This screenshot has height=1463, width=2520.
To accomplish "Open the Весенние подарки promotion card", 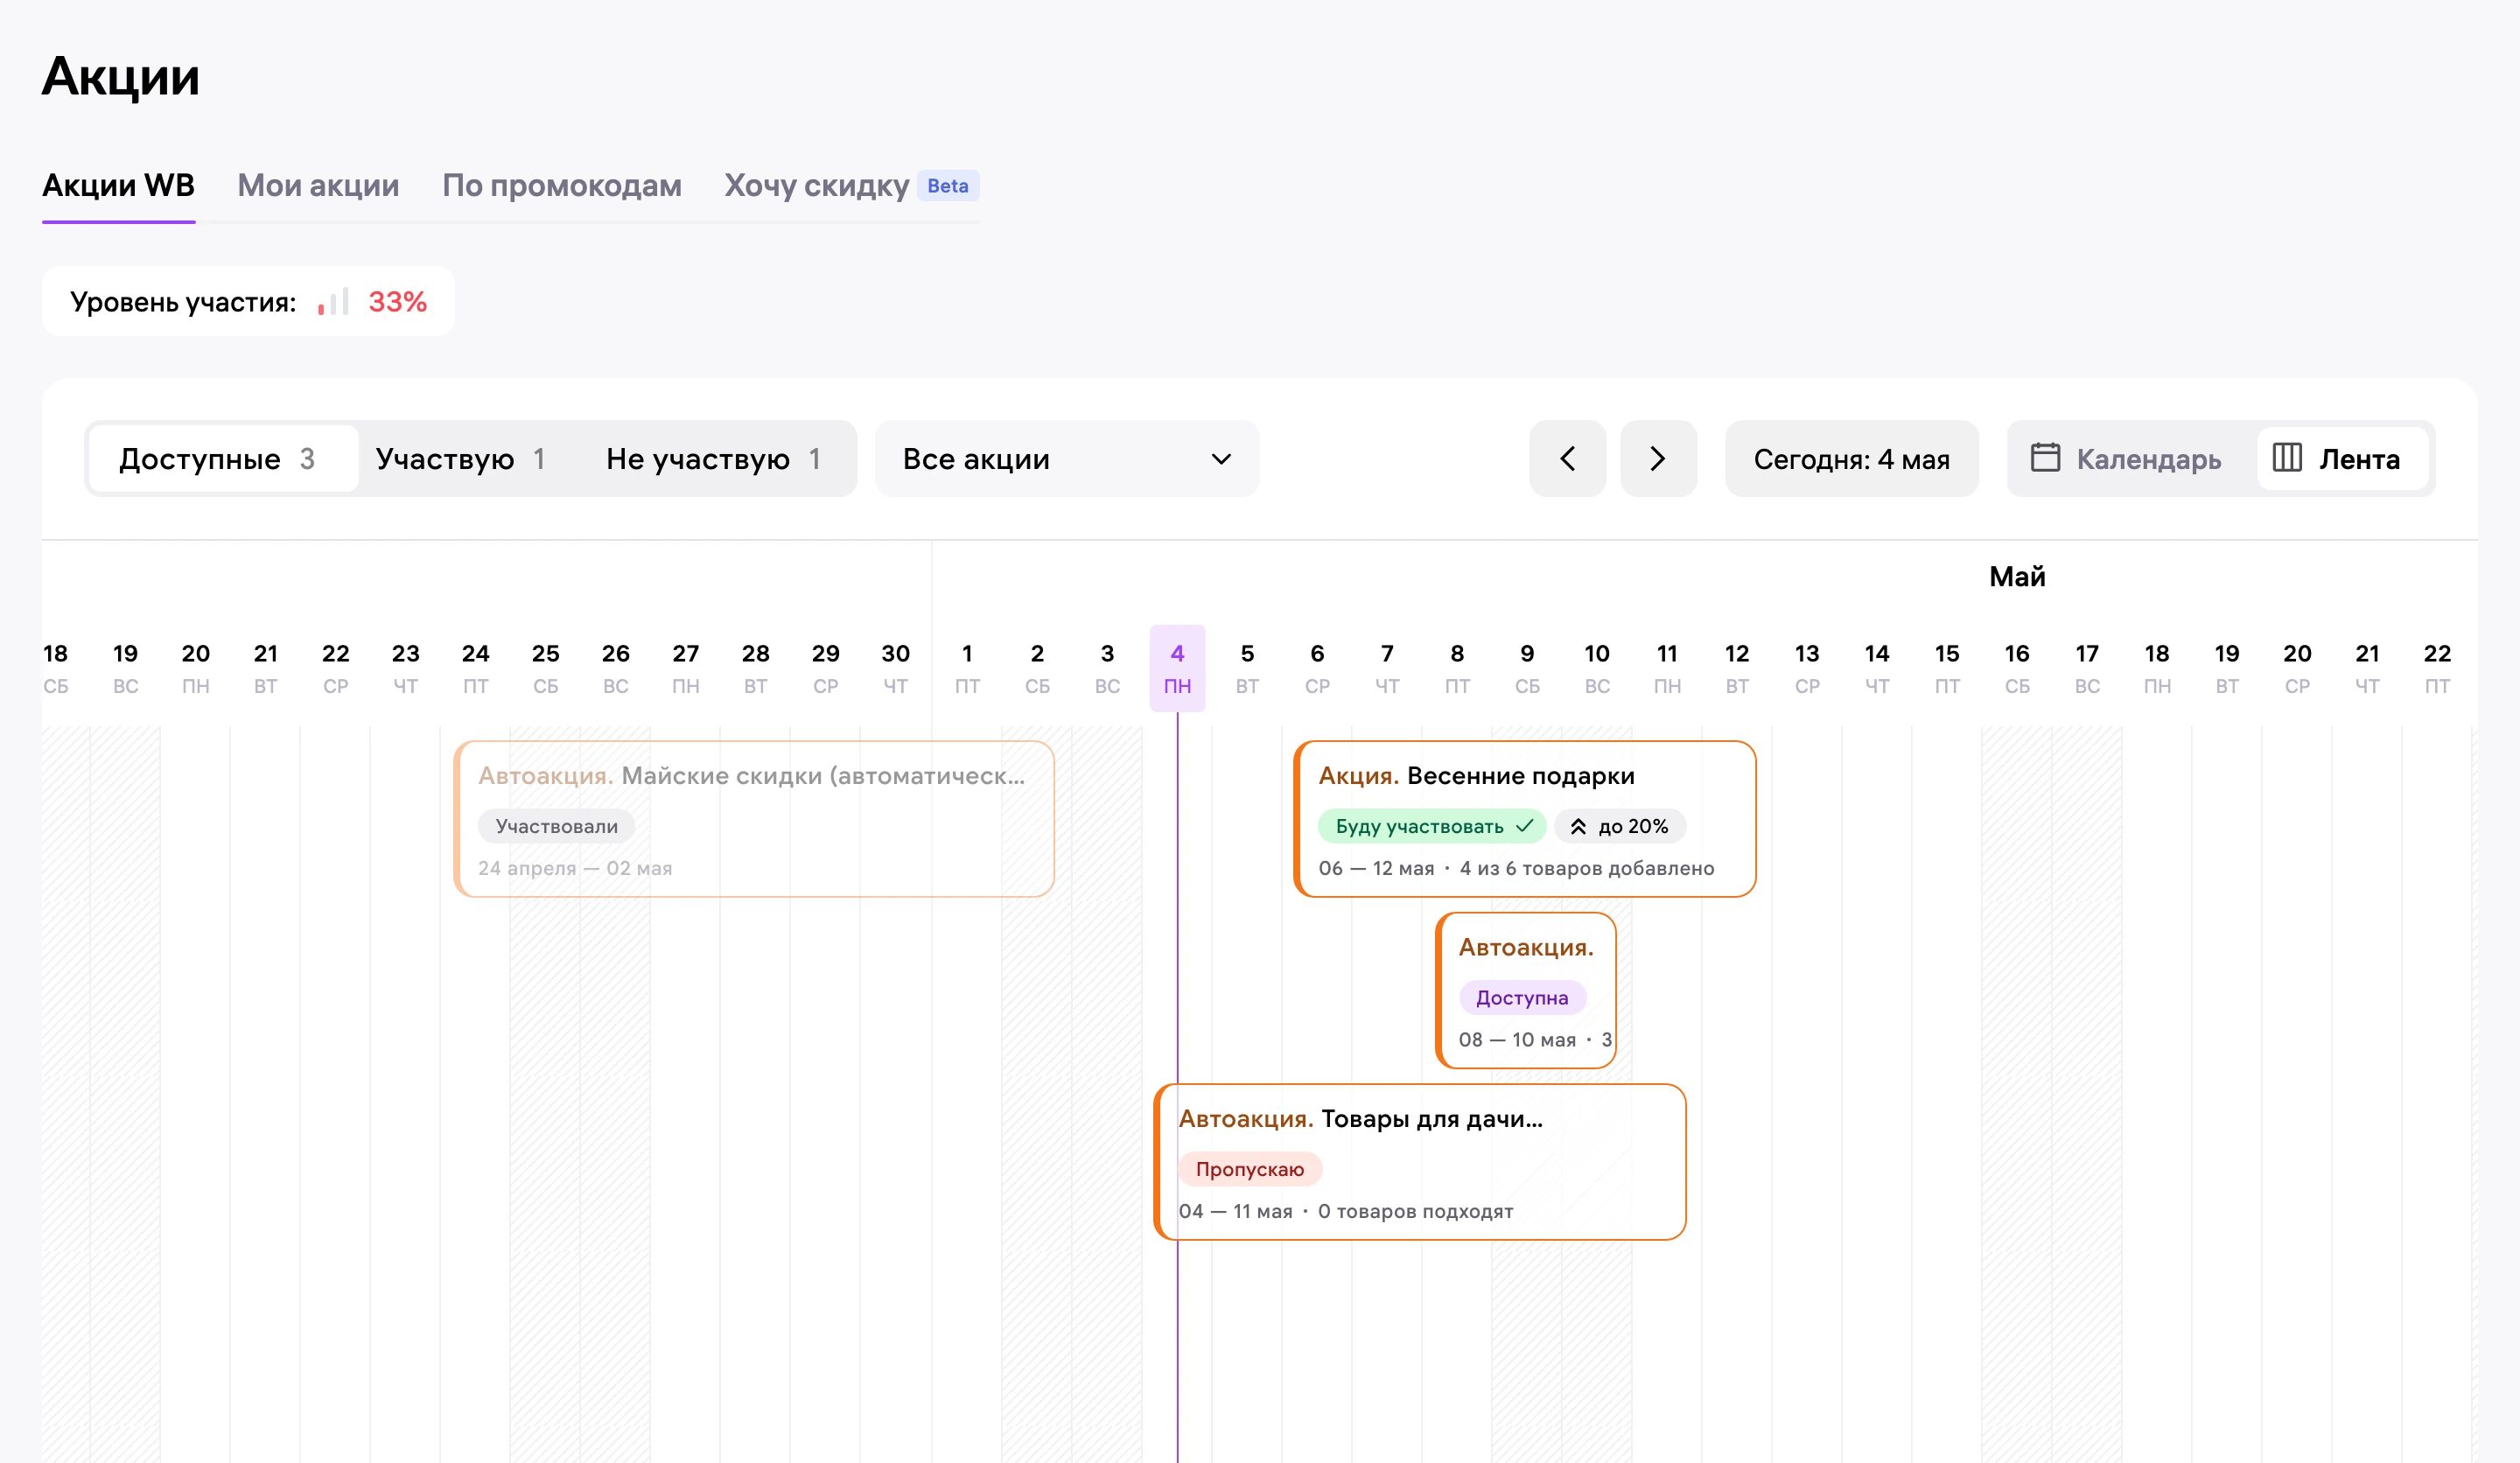I will (1525, 819).
